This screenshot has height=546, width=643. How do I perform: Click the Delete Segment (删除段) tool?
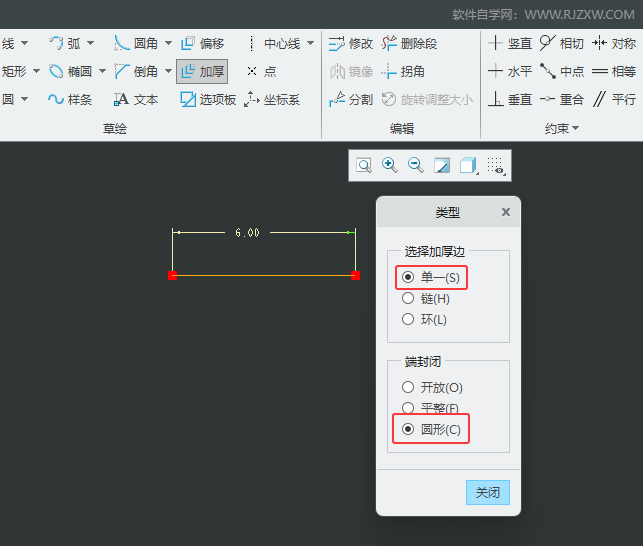pyautogui.click(x=409, y=43)
